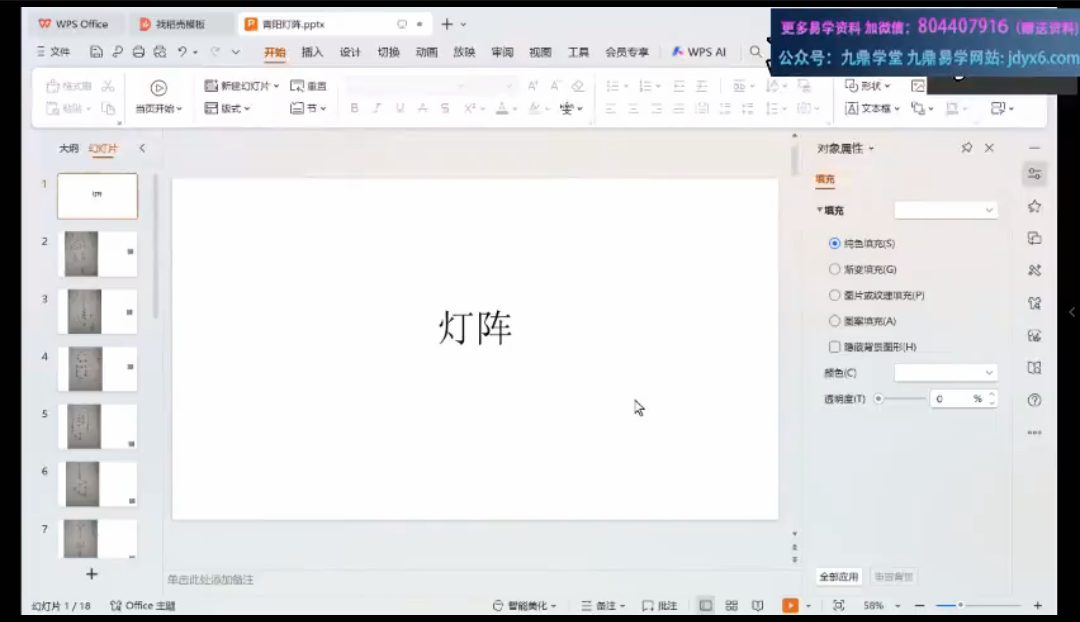This screenshot has width=1080, height=622.
Task: Pin the 对象属性 panel
Action: 966,148
